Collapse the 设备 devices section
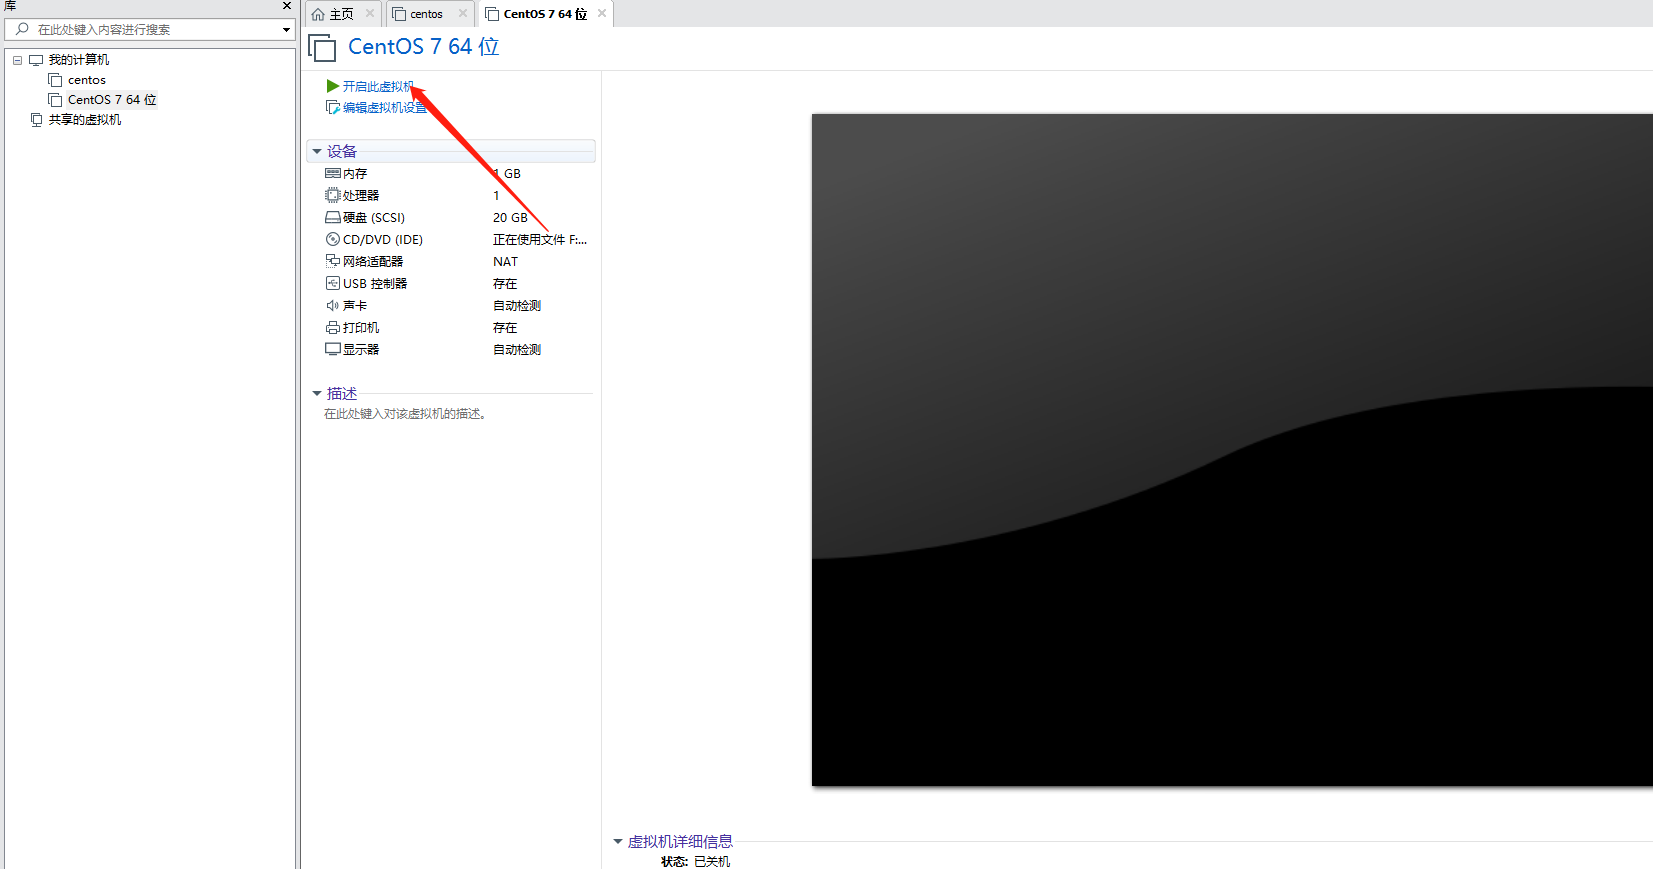The width and height of the screenshot is (1653, 869). coord(317,152)
